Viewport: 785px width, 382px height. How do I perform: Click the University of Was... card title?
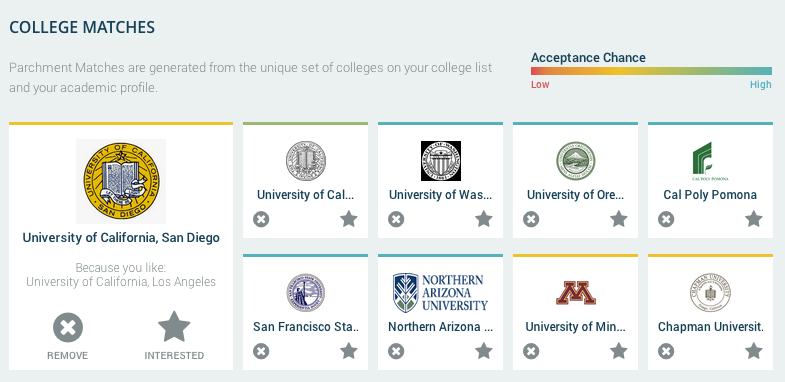click(x=441, y=195)
